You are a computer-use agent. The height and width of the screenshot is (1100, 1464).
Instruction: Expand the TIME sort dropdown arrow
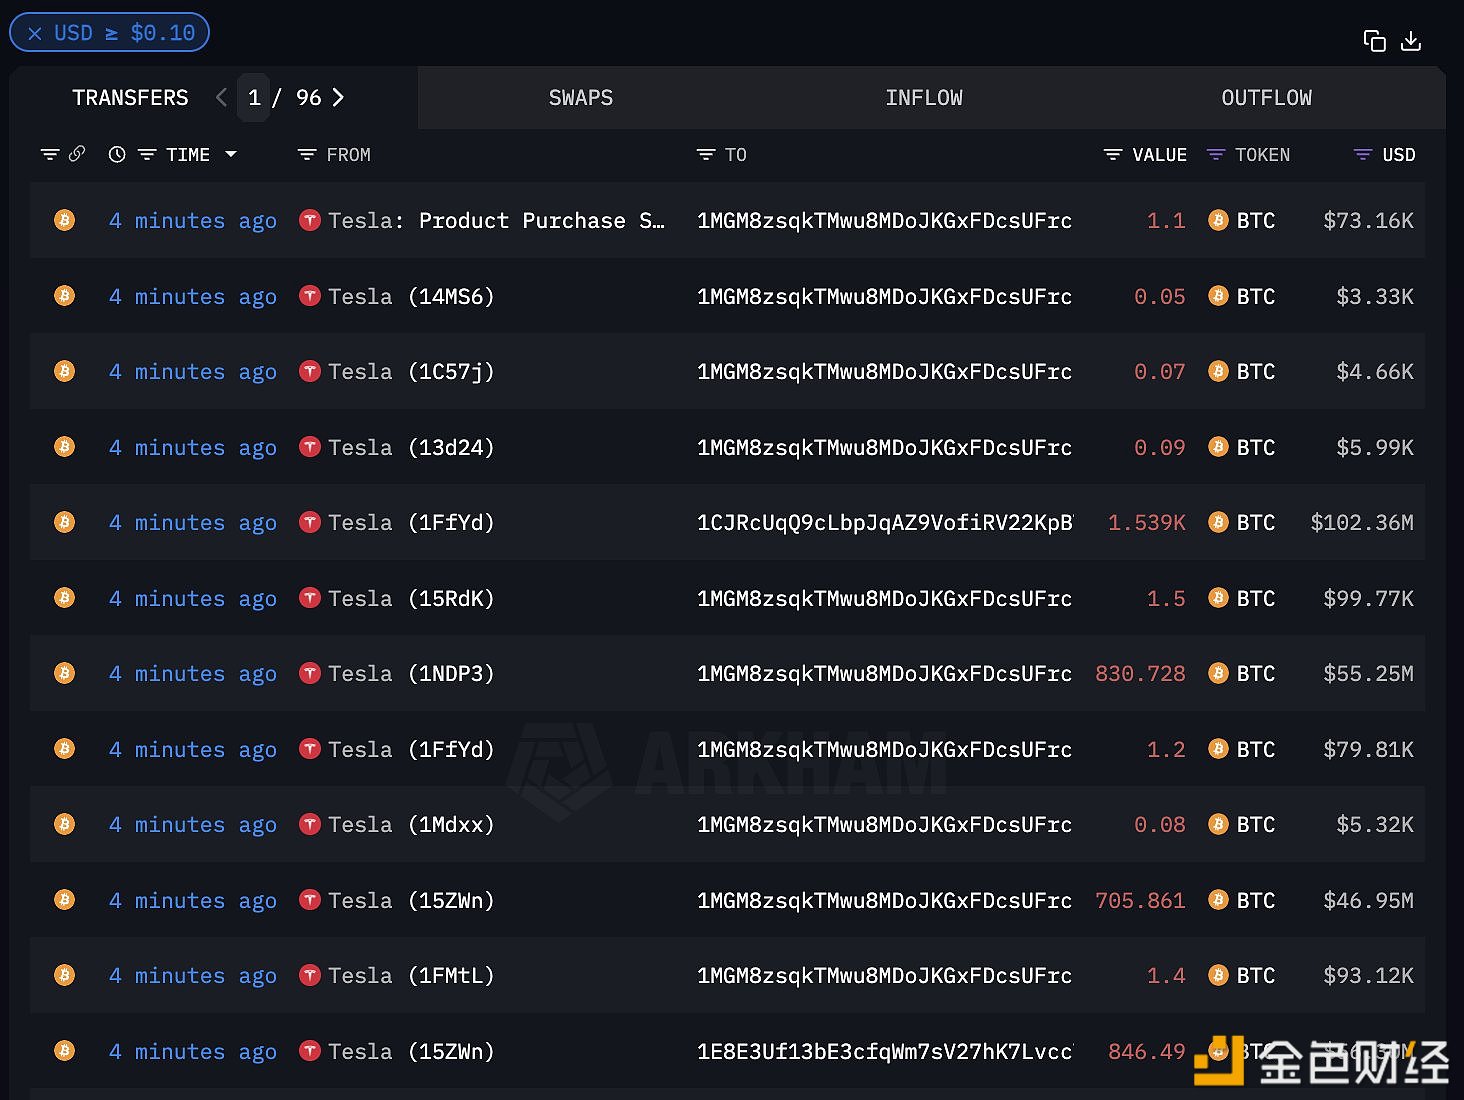[x=231, y=154]
